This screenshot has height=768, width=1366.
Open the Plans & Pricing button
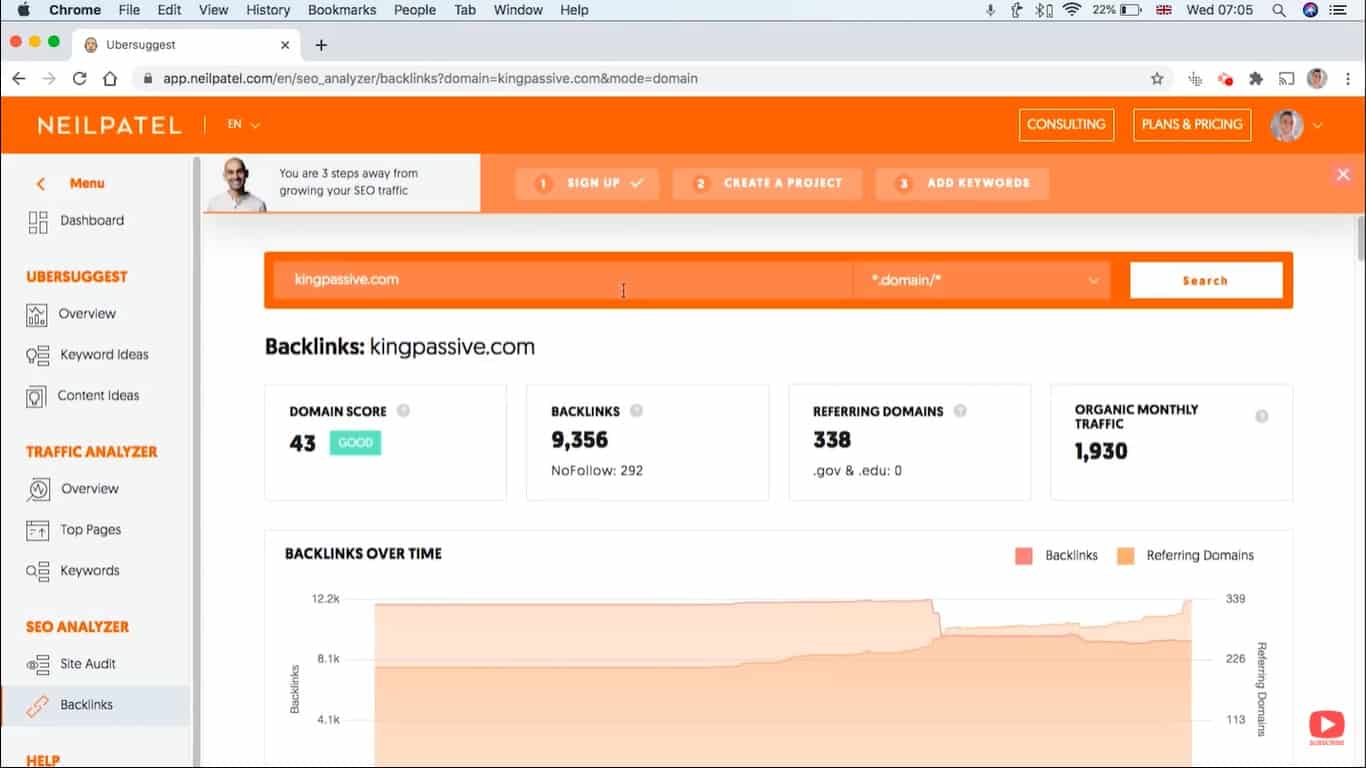point(1191,125)
